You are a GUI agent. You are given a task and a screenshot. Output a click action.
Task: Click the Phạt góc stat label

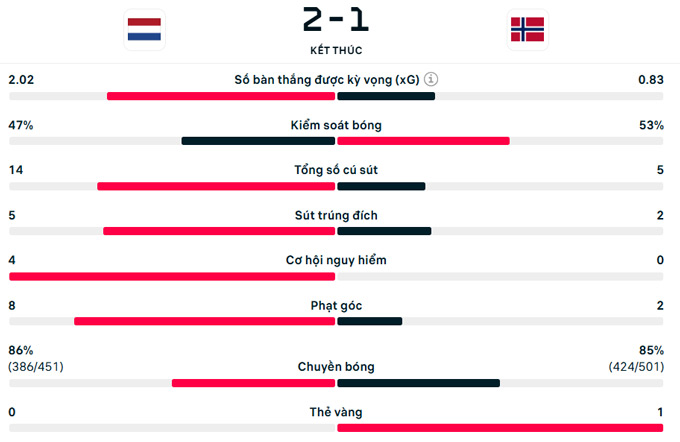click(x=336, y=305)
